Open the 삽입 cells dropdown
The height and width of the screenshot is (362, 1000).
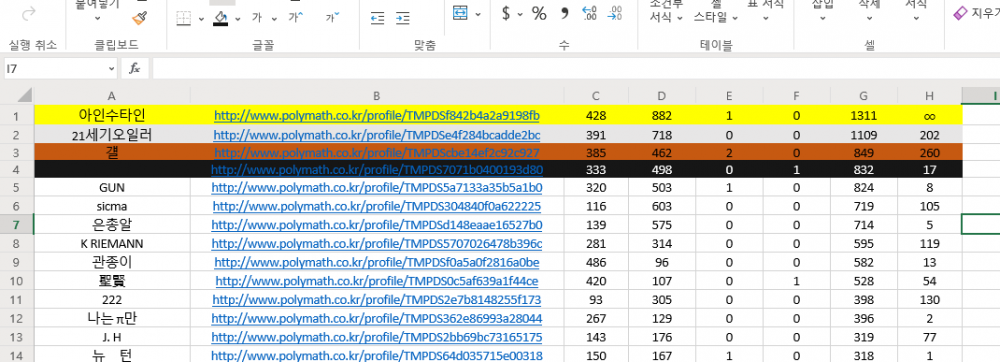pos(823,11)
